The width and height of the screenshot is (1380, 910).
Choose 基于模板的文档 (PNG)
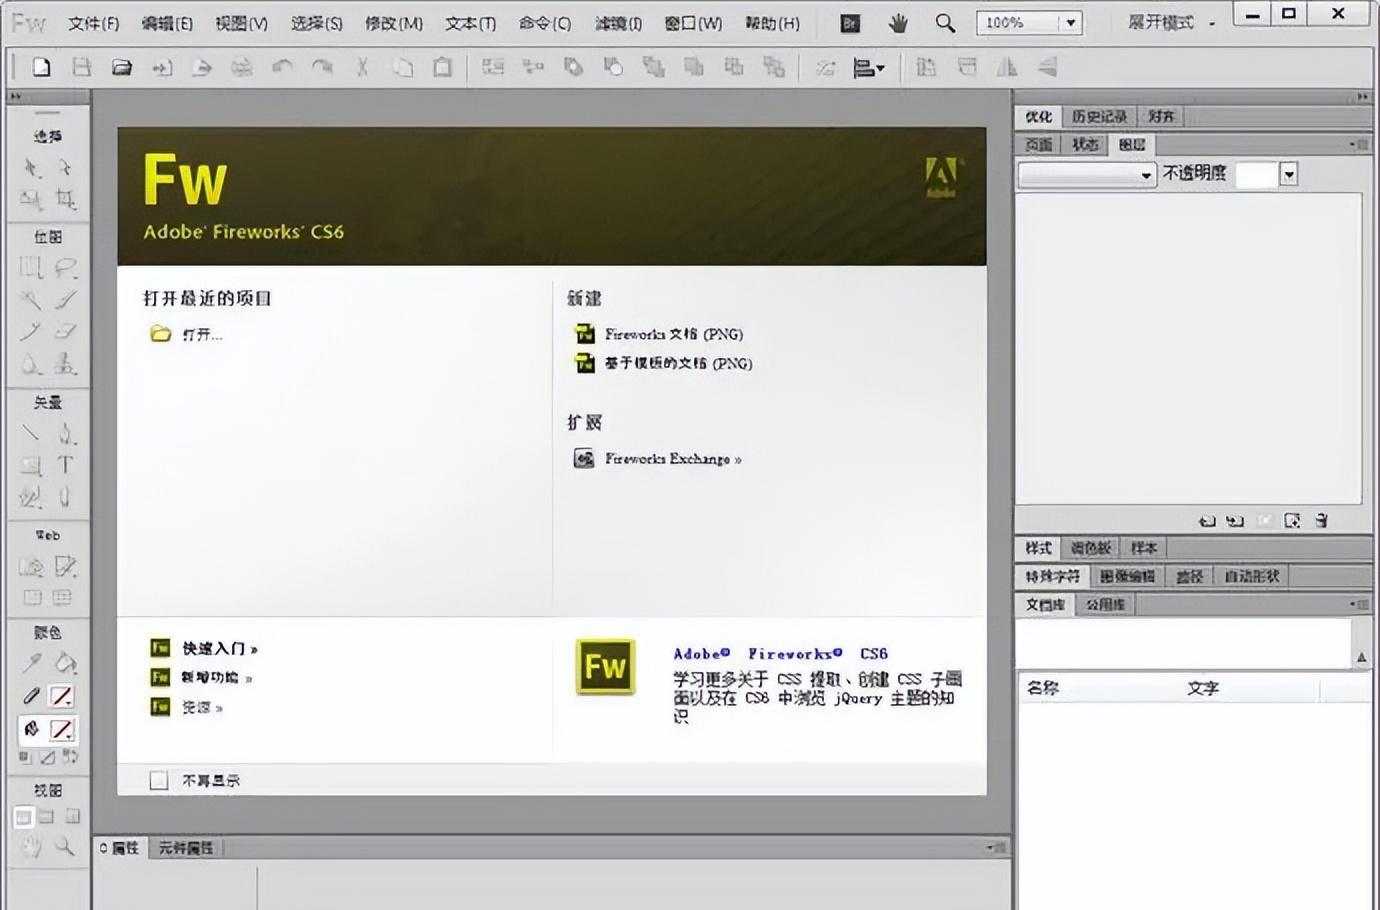(x=678, y=363)
